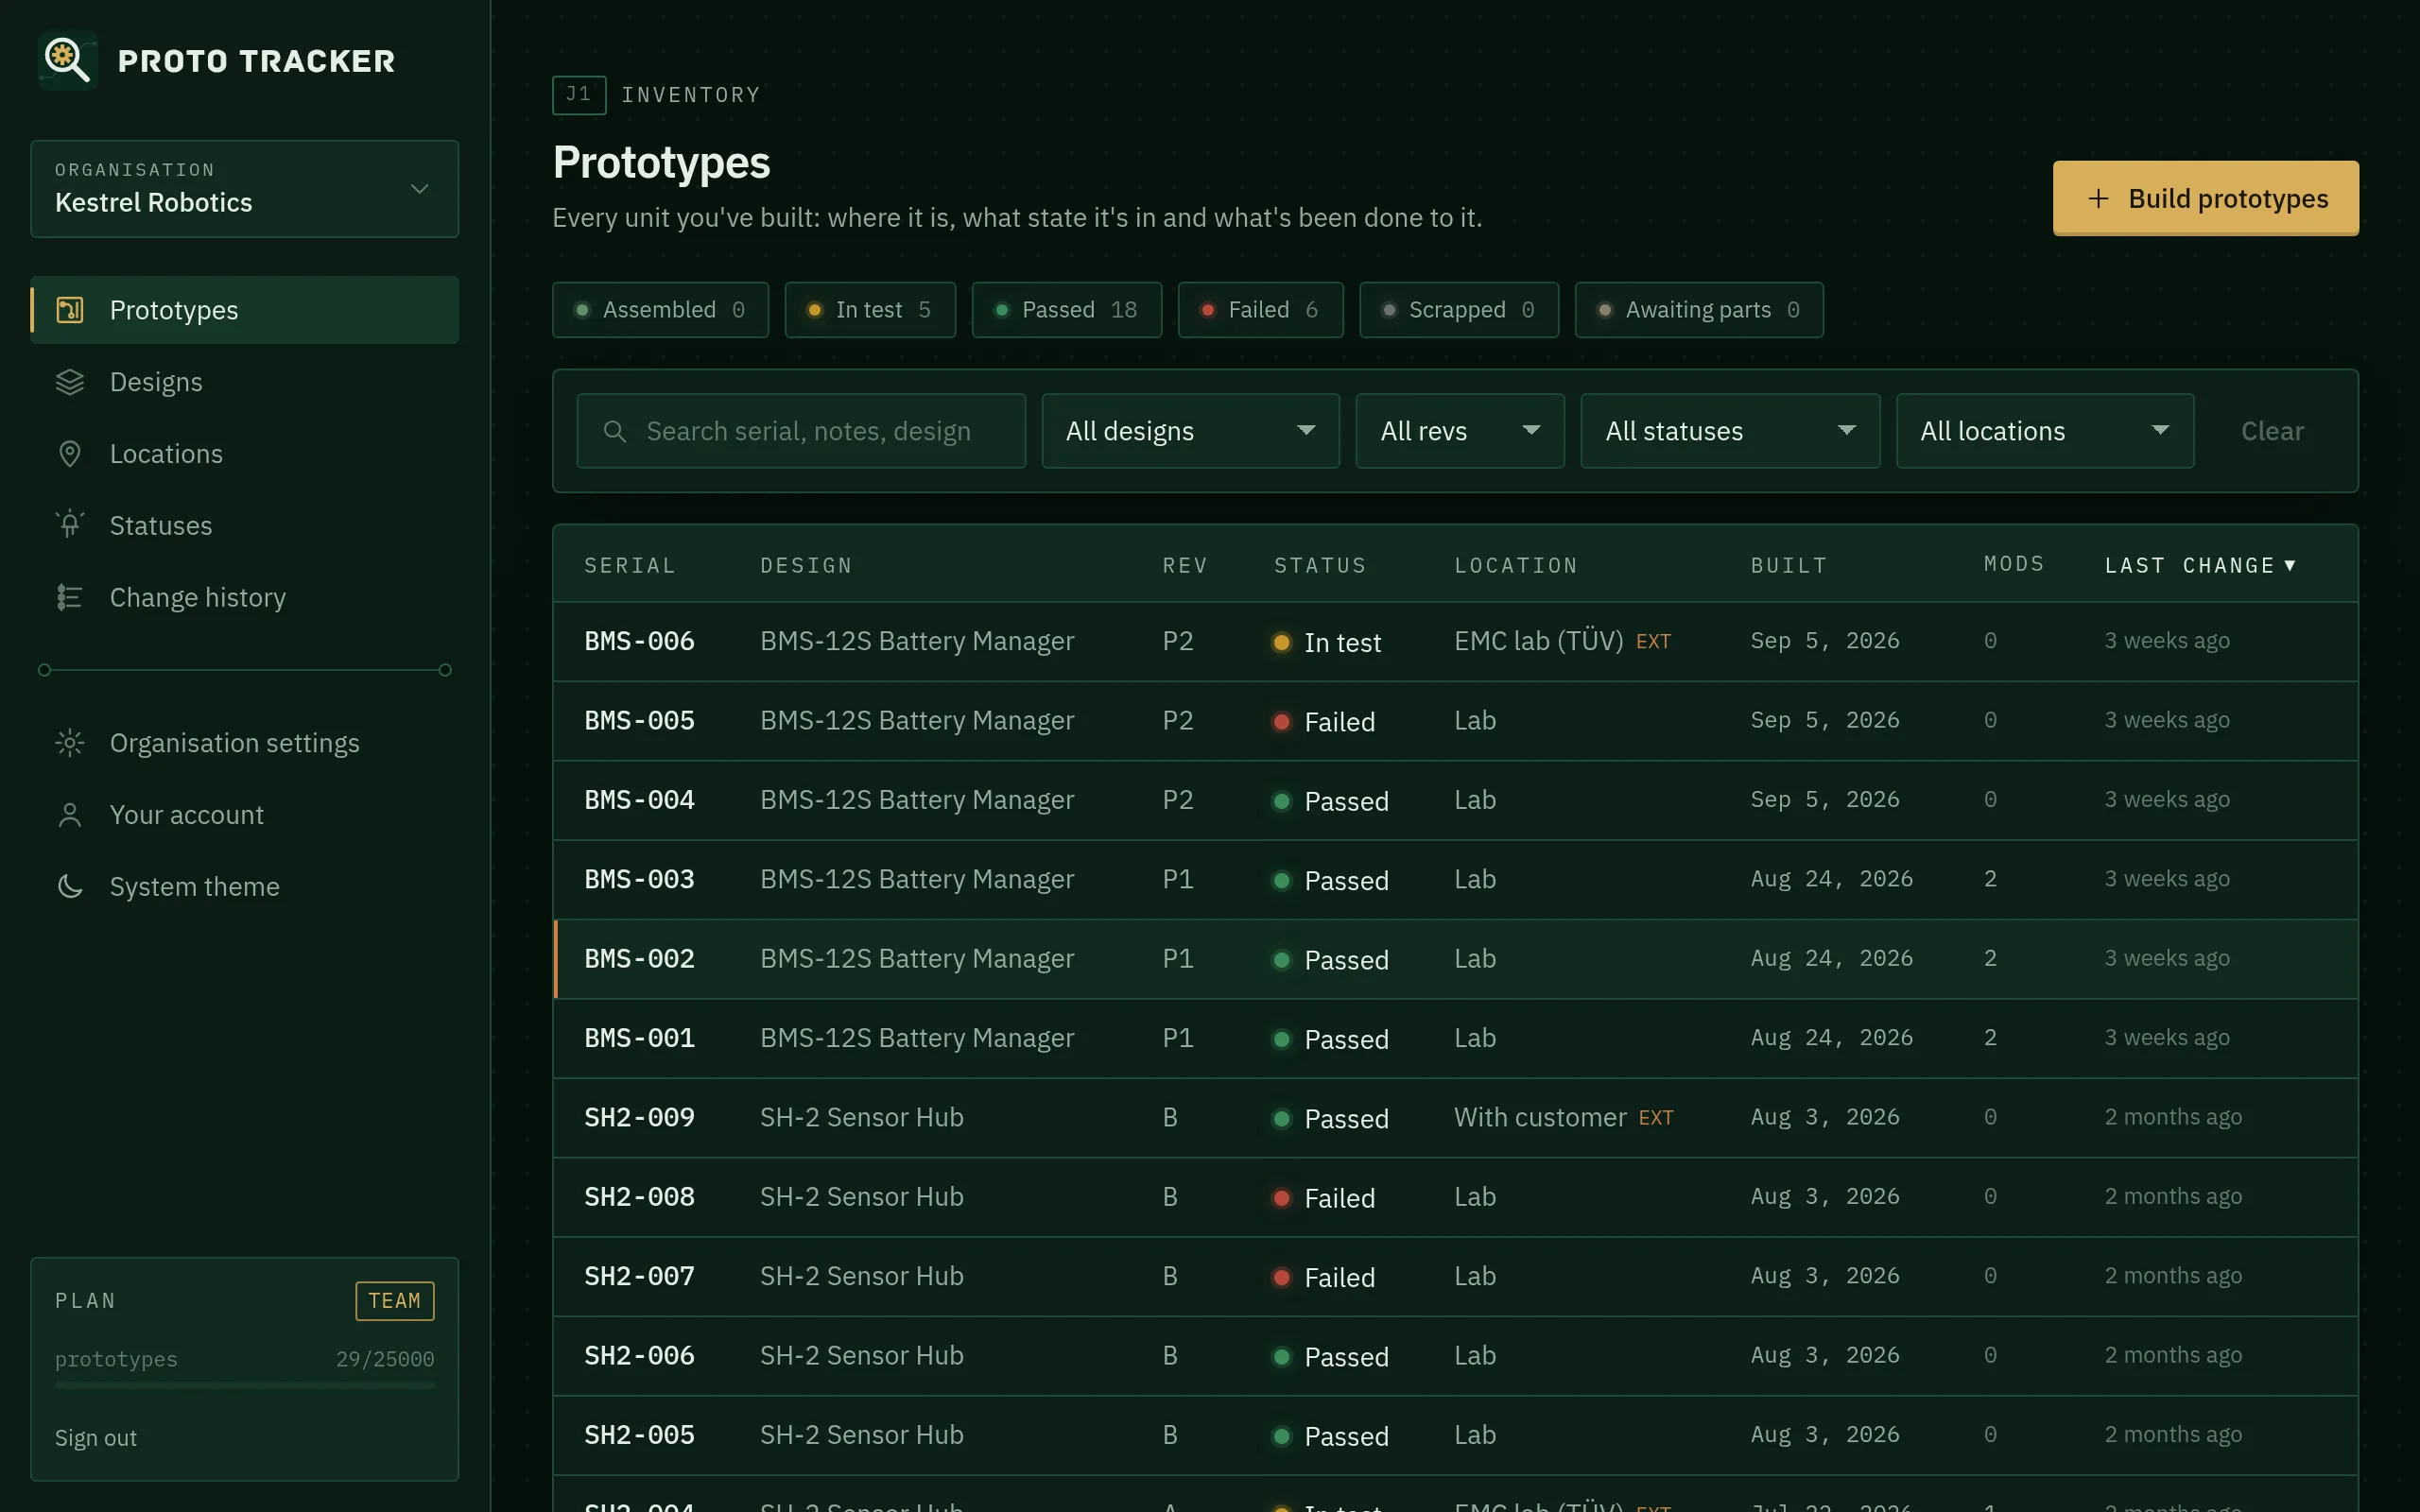Image resolution: width=2420 pixels, height=1512 pixels.
Task: Click the Statuses beacon icon
Action: click(70, 525)
